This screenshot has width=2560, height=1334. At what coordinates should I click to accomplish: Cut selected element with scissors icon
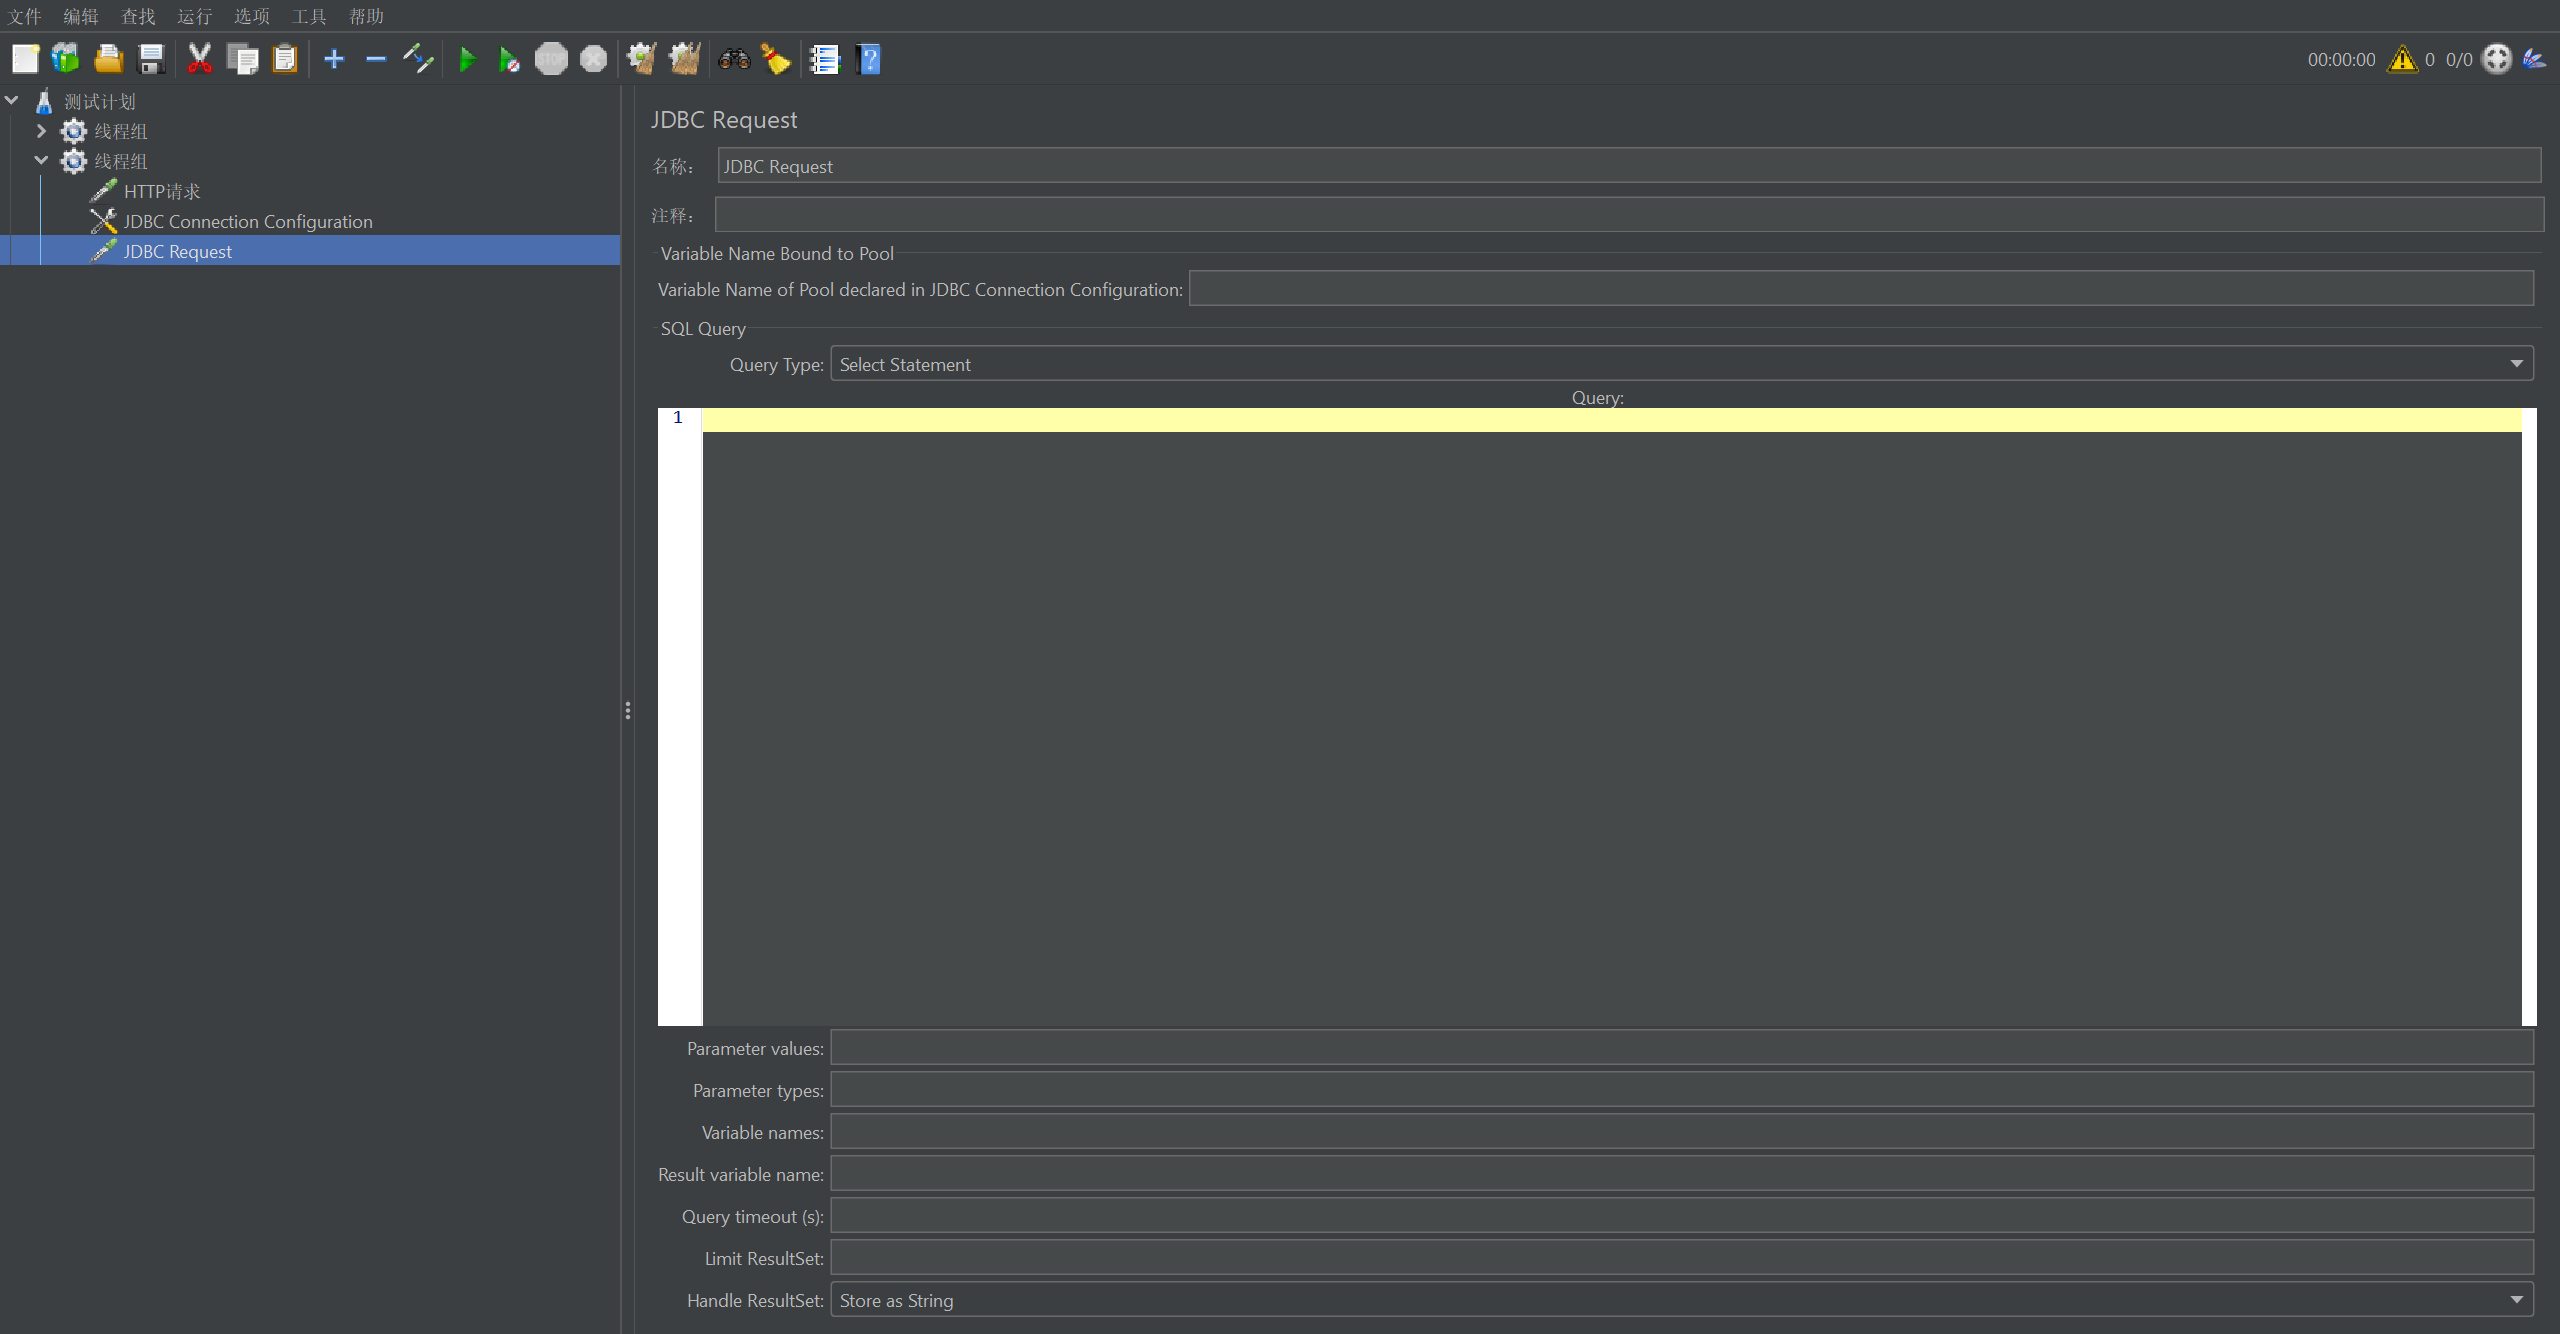[x=200, y=59]
